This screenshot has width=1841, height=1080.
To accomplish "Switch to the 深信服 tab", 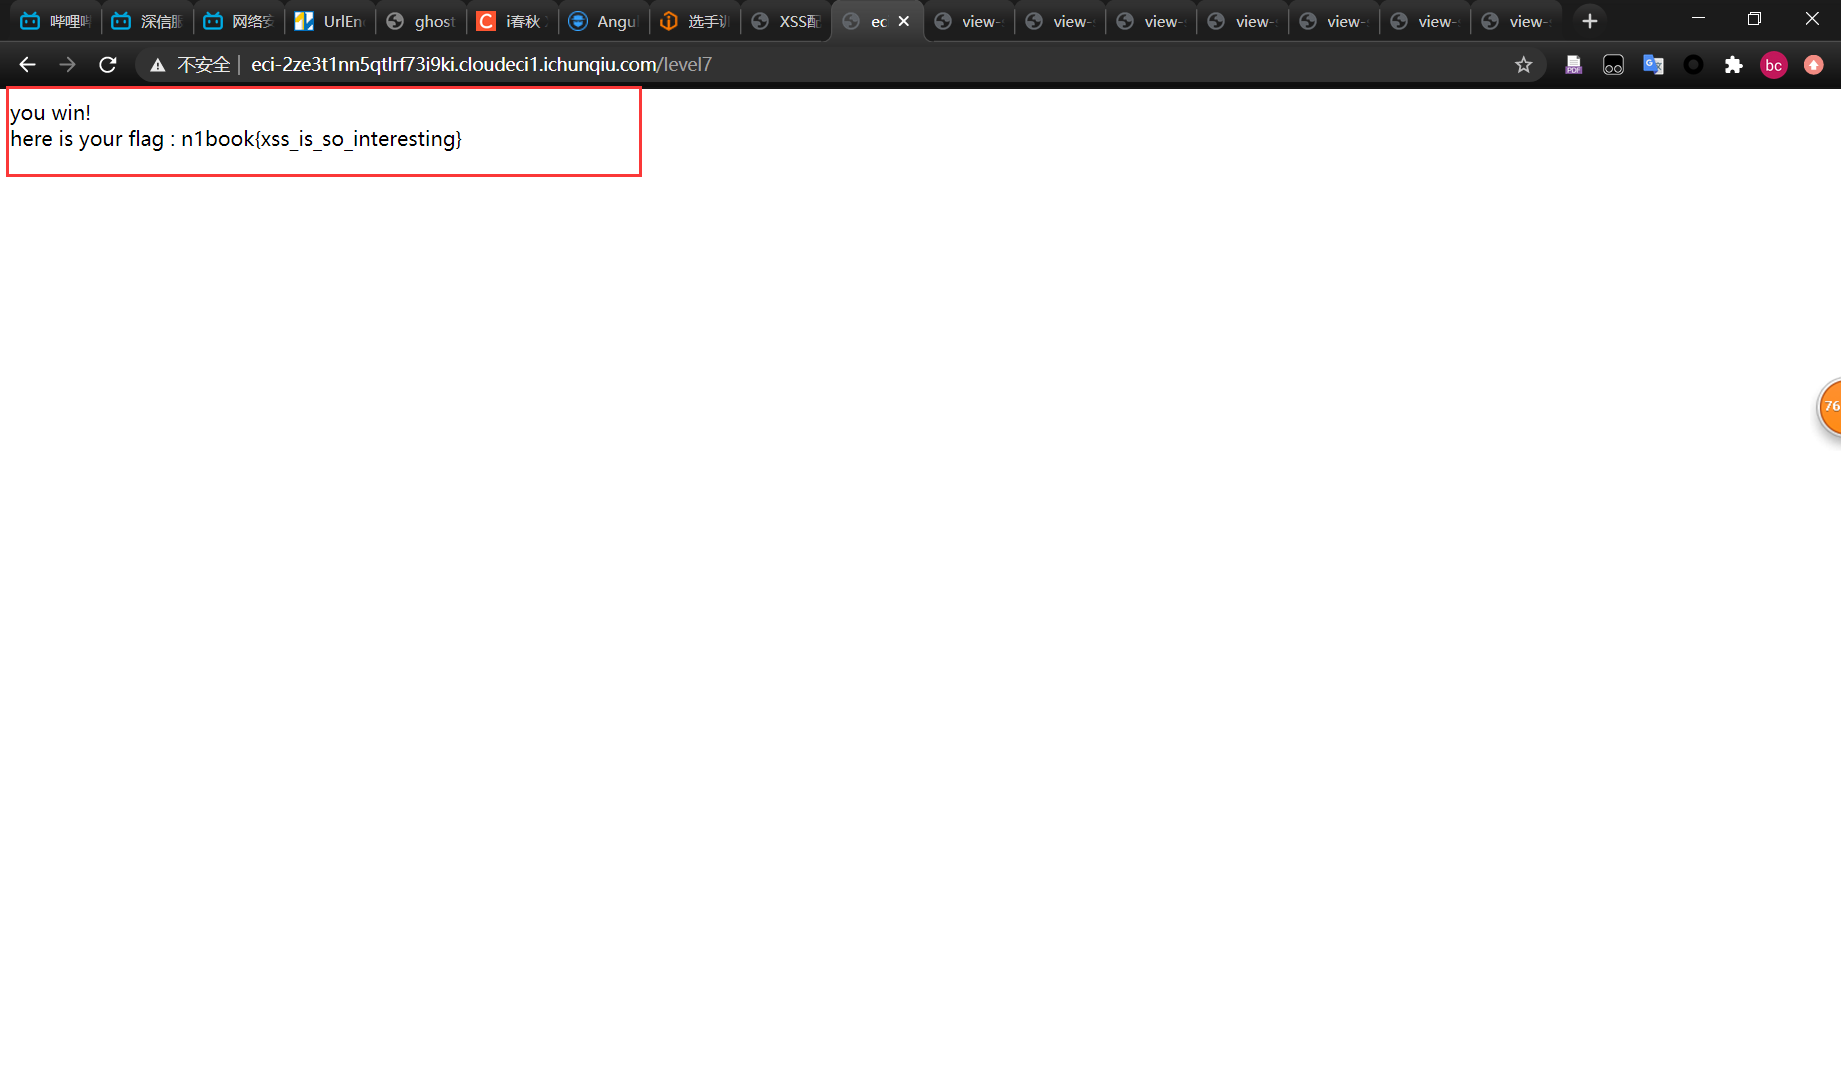I will click(x=147, y=21).
